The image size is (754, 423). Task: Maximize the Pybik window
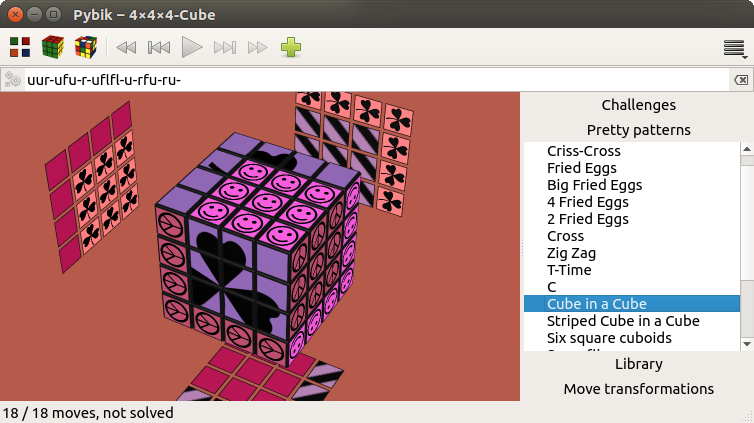coord(53,14)
